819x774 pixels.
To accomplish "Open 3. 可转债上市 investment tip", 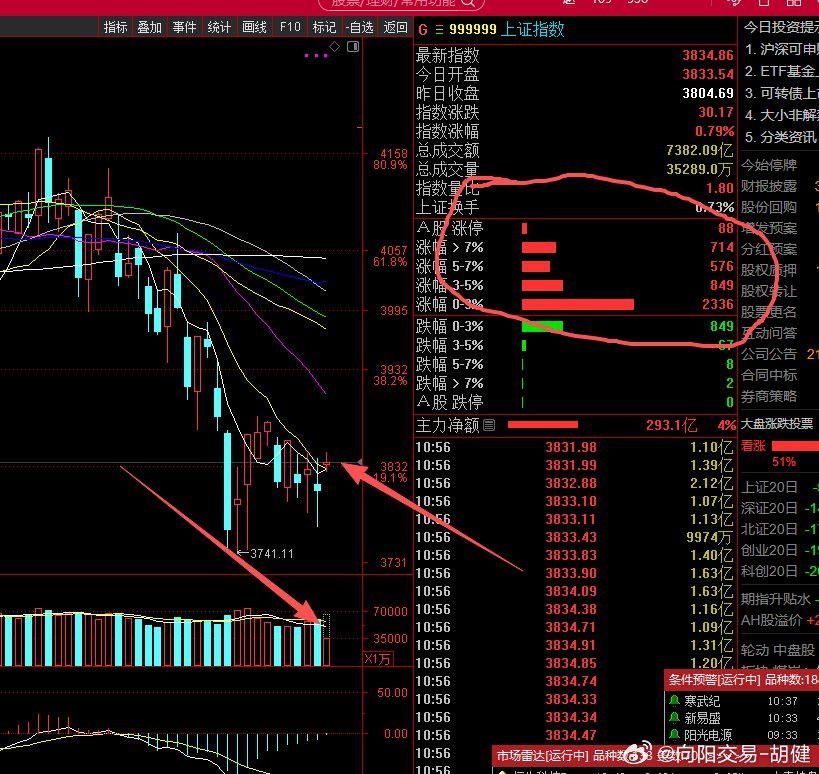I will (x=781, y=93).
